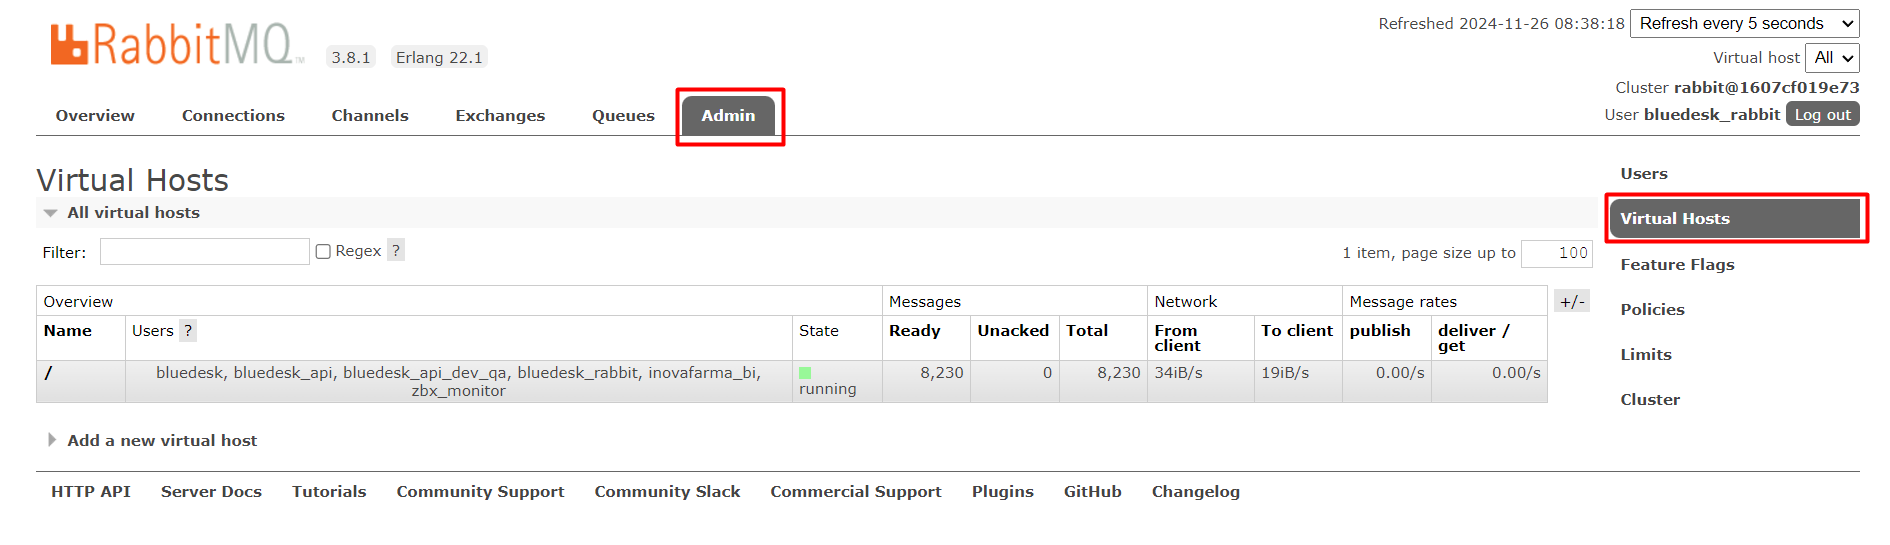Screen dimensions: 1890x545
Task: Open the / virtual host link
Action: pyautogui.click(x=48, y=372)
